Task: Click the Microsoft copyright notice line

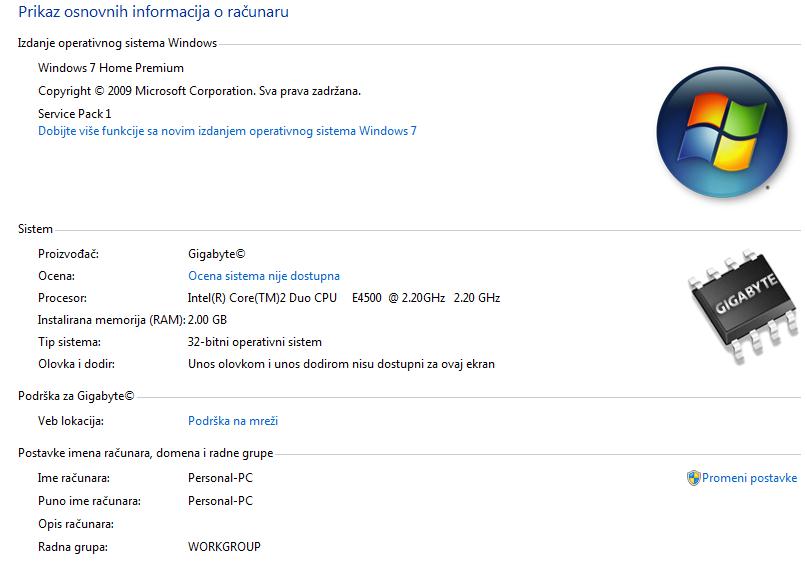Action: (199, 91)
